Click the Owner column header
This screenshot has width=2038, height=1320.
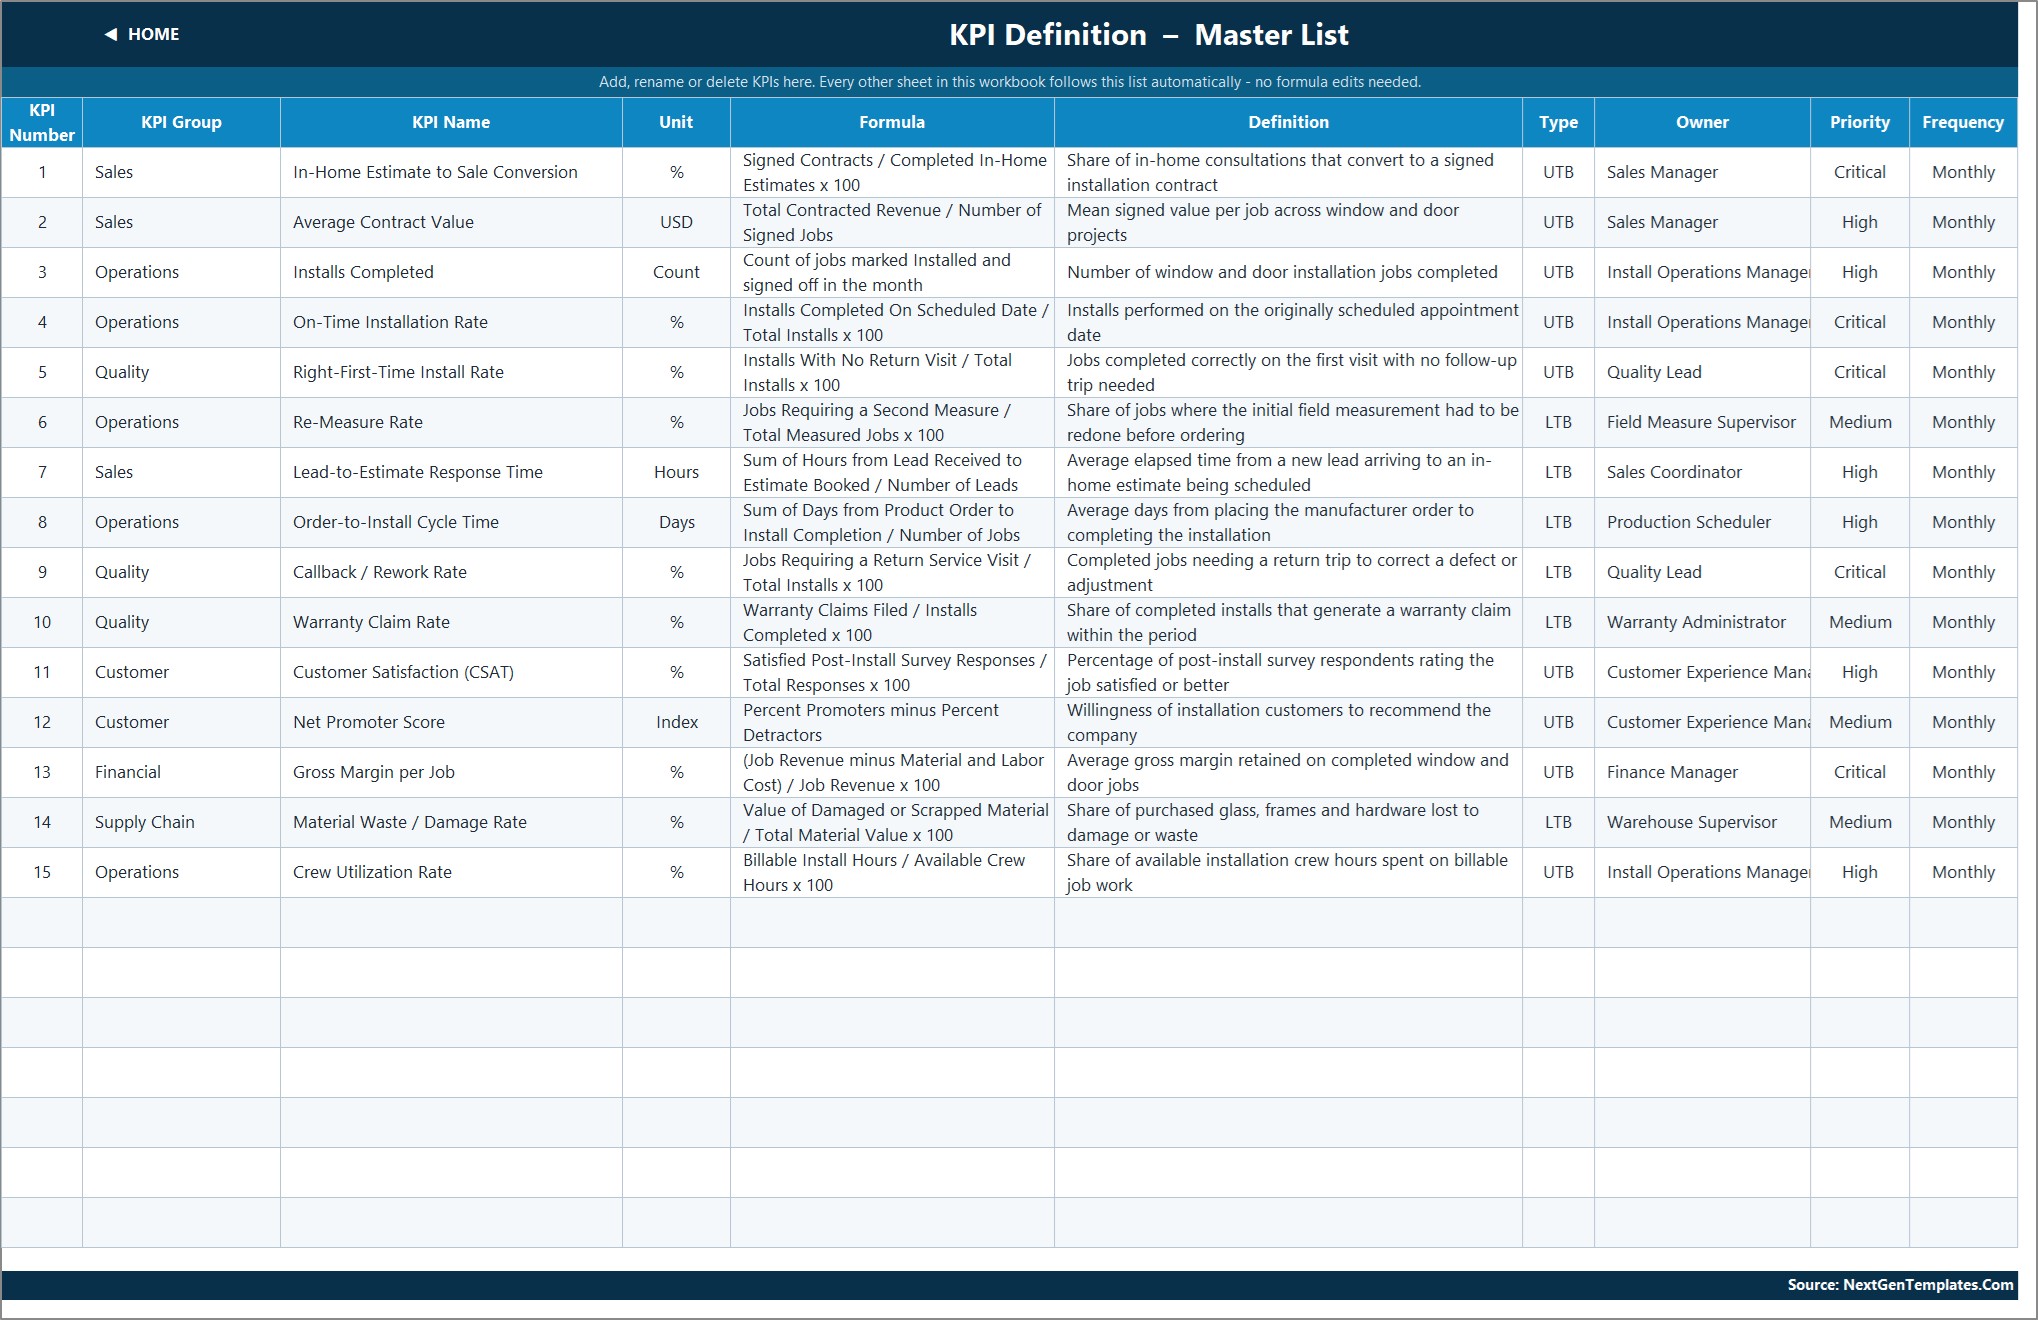tap(1702, 122)
